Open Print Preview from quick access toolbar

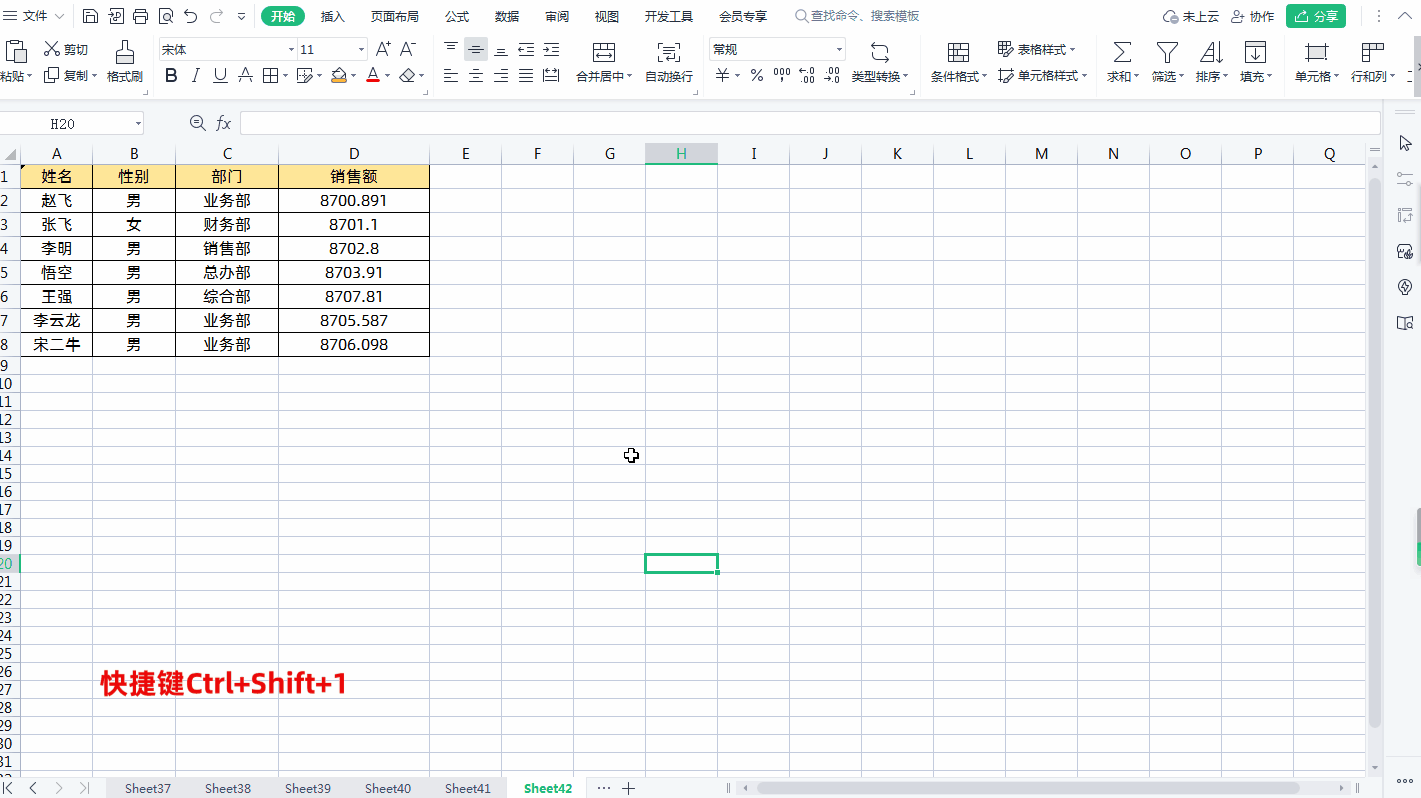[x=166, y=16]
